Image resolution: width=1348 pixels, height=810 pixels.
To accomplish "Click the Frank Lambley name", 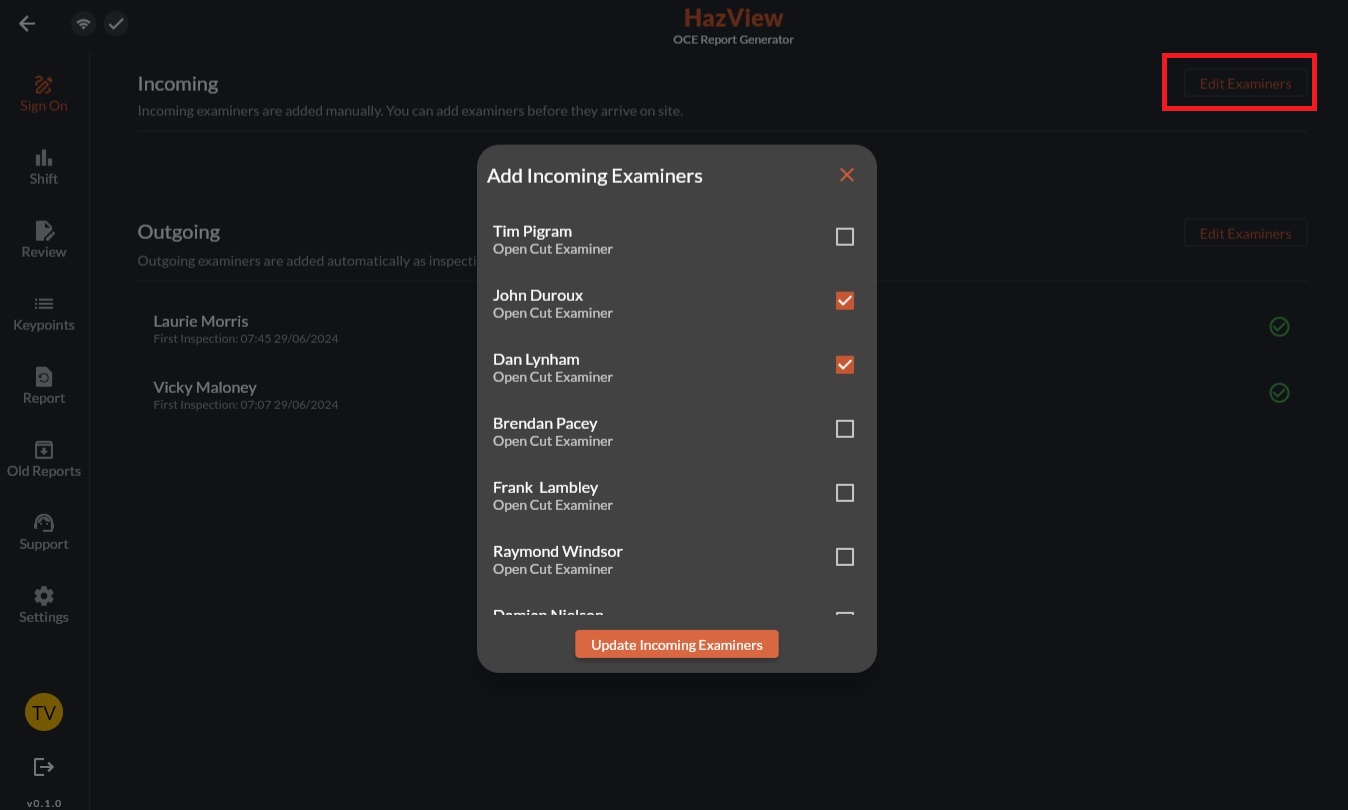I will [546, 487].
